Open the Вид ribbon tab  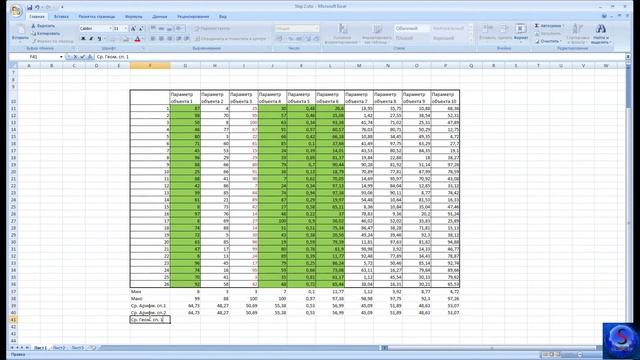[222, 17]
